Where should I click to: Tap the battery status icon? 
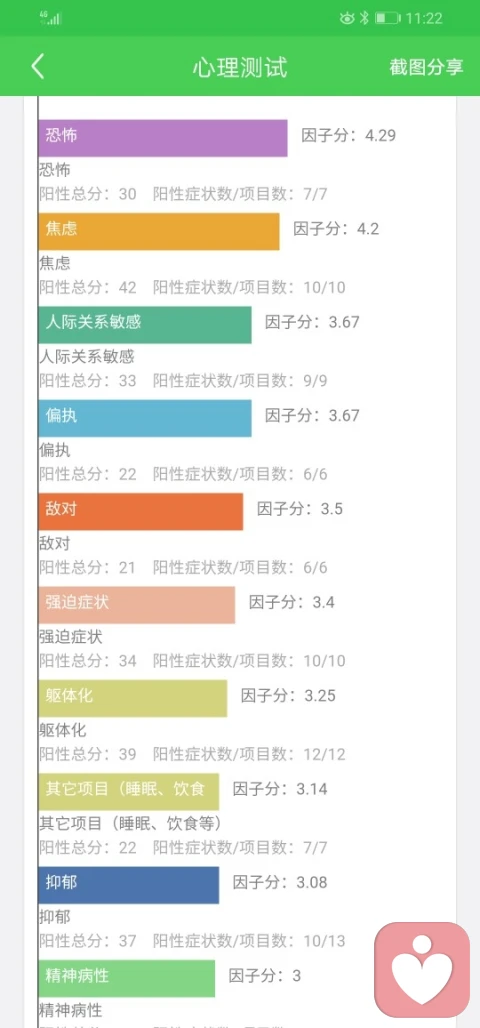click(x=388, y=18)
